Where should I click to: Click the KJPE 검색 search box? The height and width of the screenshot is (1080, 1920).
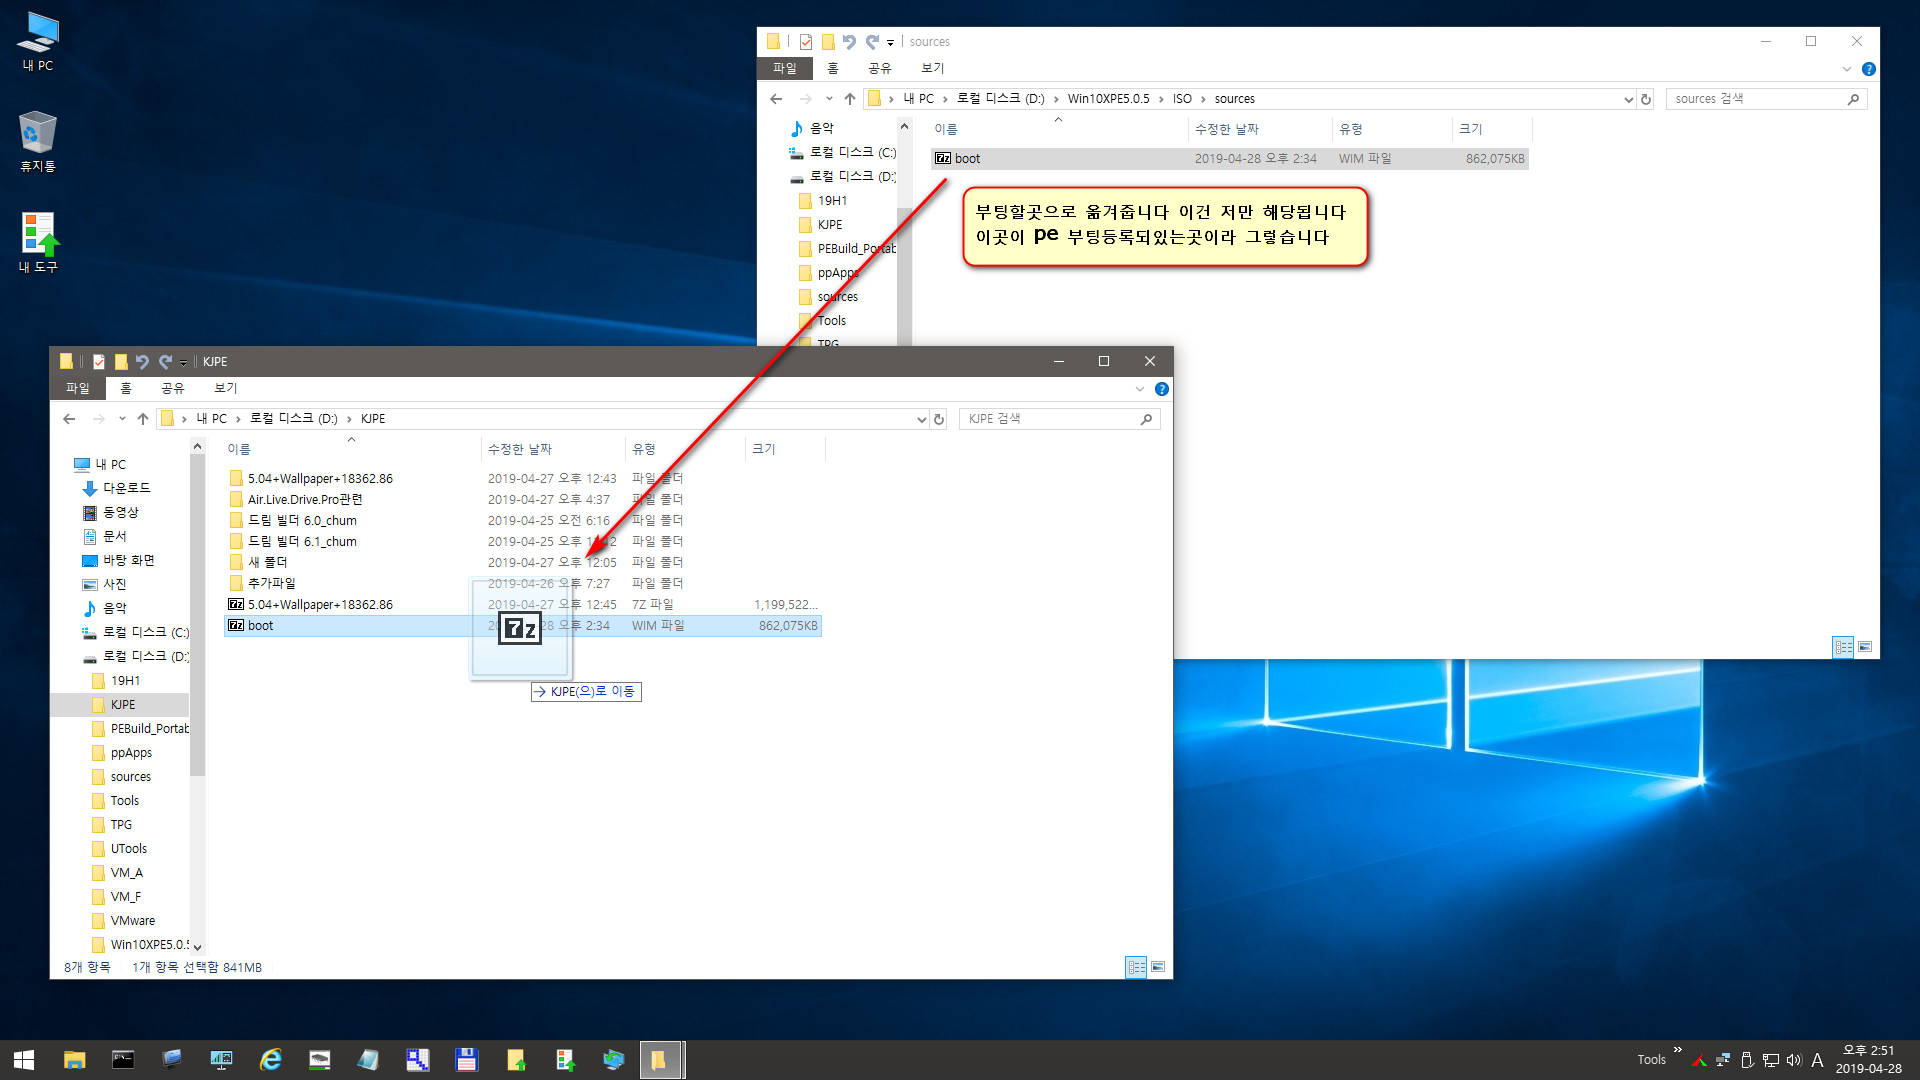pyautogui.click(x=1060, y=419)
